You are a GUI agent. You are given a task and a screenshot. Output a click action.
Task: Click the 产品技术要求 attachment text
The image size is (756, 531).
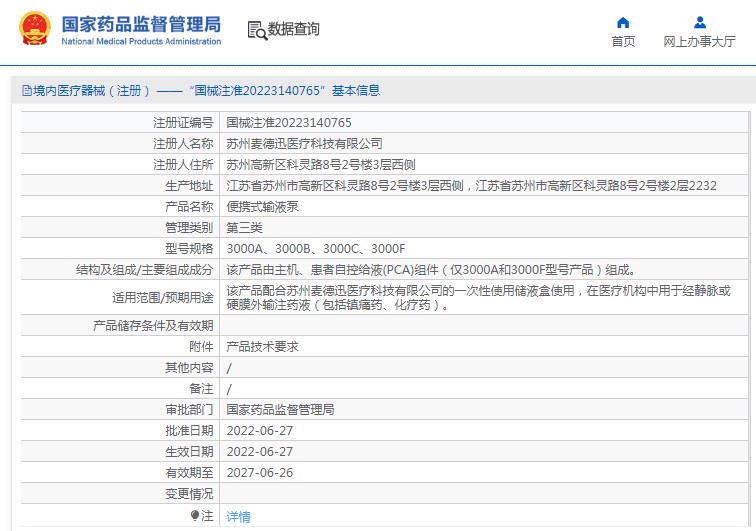click(x=262, y=347)
